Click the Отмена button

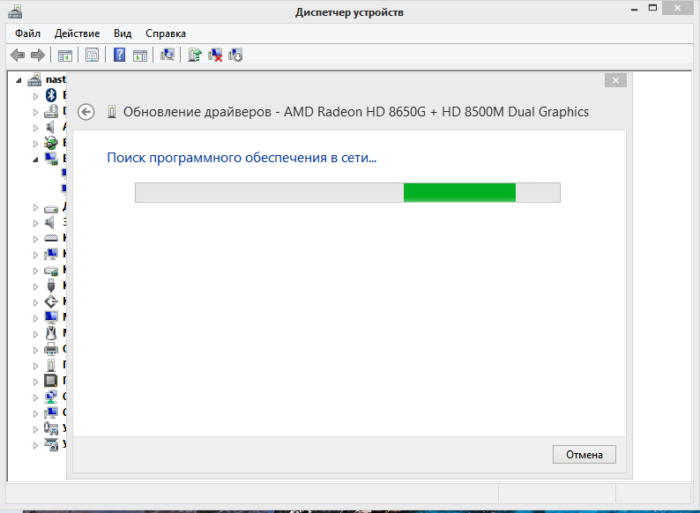pos(584,455)
